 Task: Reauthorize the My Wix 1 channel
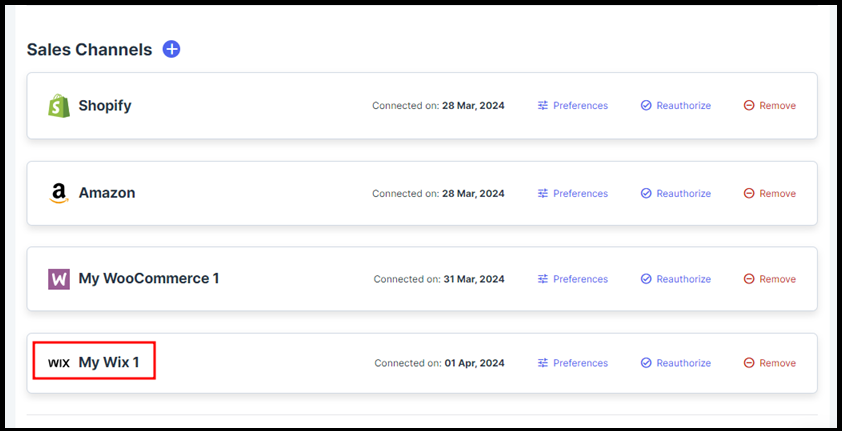(683, 364)
